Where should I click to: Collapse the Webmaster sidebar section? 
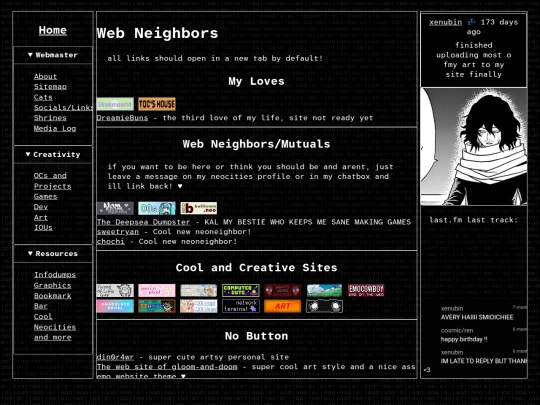coord(53,55)
